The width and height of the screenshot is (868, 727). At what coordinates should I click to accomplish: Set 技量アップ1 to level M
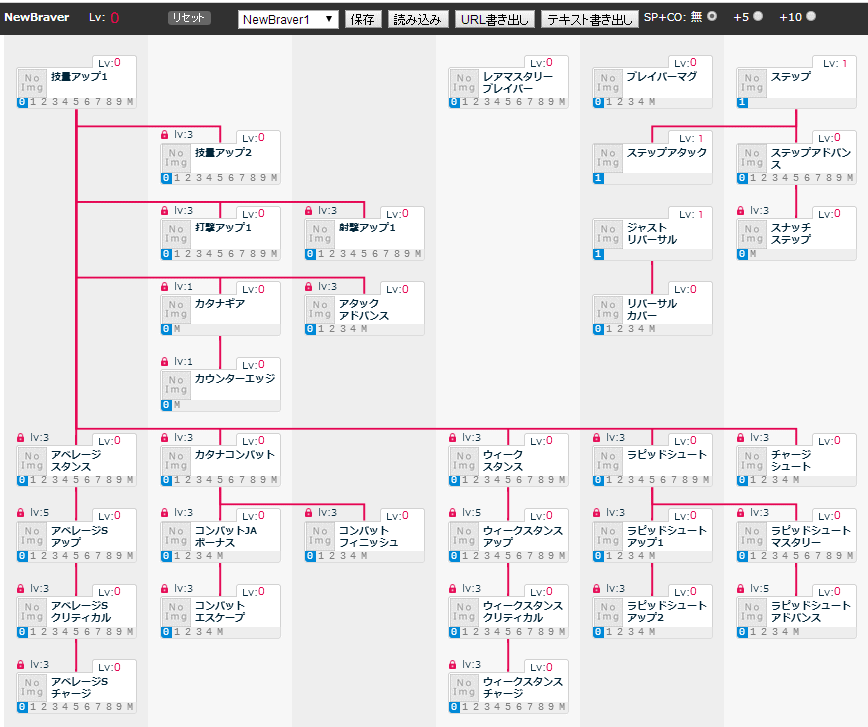130,102
